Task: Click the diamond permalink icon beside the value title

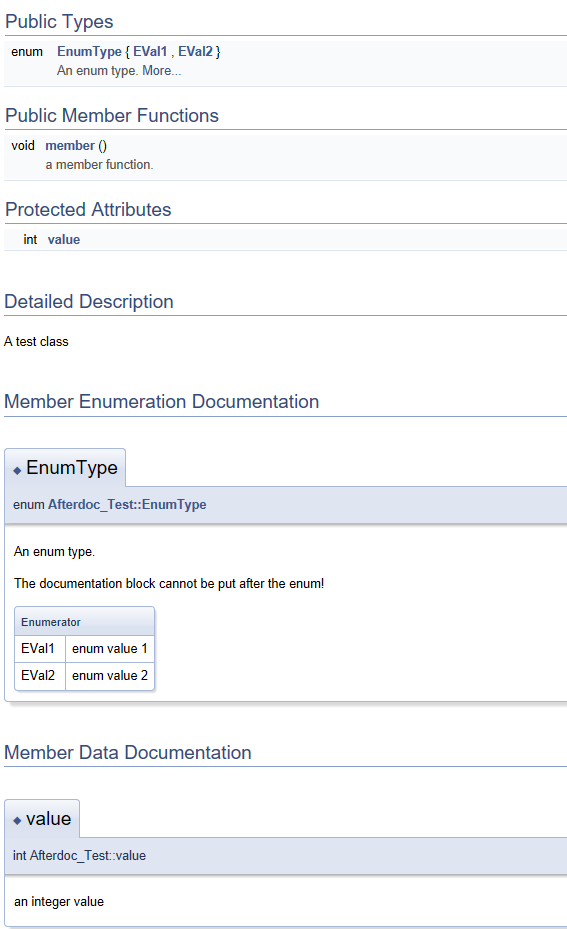Action: (x=17, y=821)
